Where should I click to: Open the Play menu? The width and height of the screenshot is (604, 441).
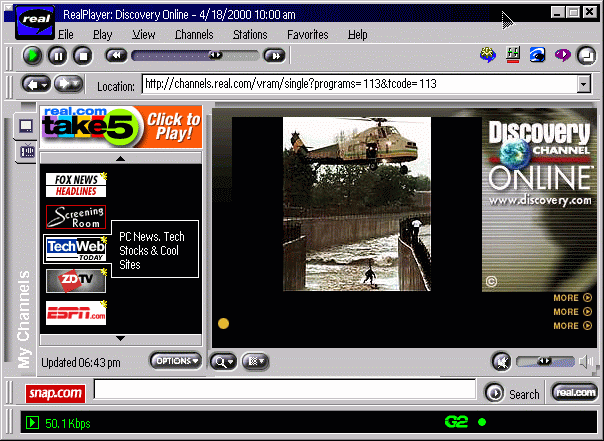tap(102, 35)
